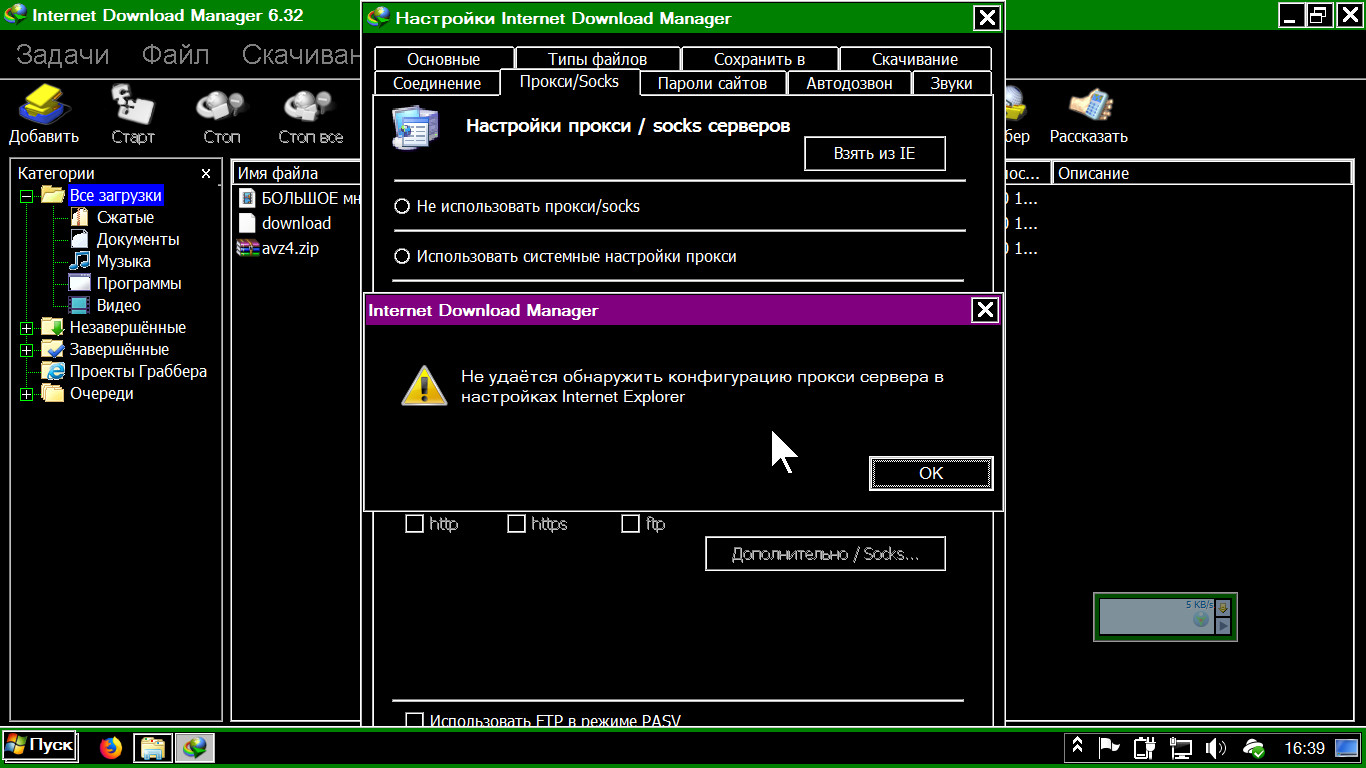
Task: Switch to the Пароли сайтов tab
Action: pos(712,84)
